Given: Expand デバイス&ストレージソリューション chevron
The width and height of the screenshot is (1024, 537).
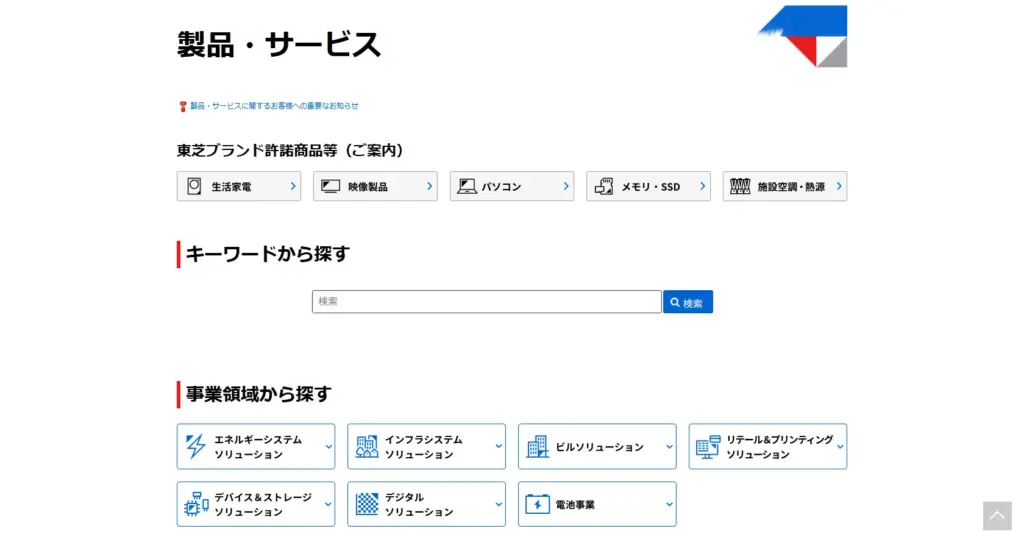Looking at the screenshot, I should point(328,504).
